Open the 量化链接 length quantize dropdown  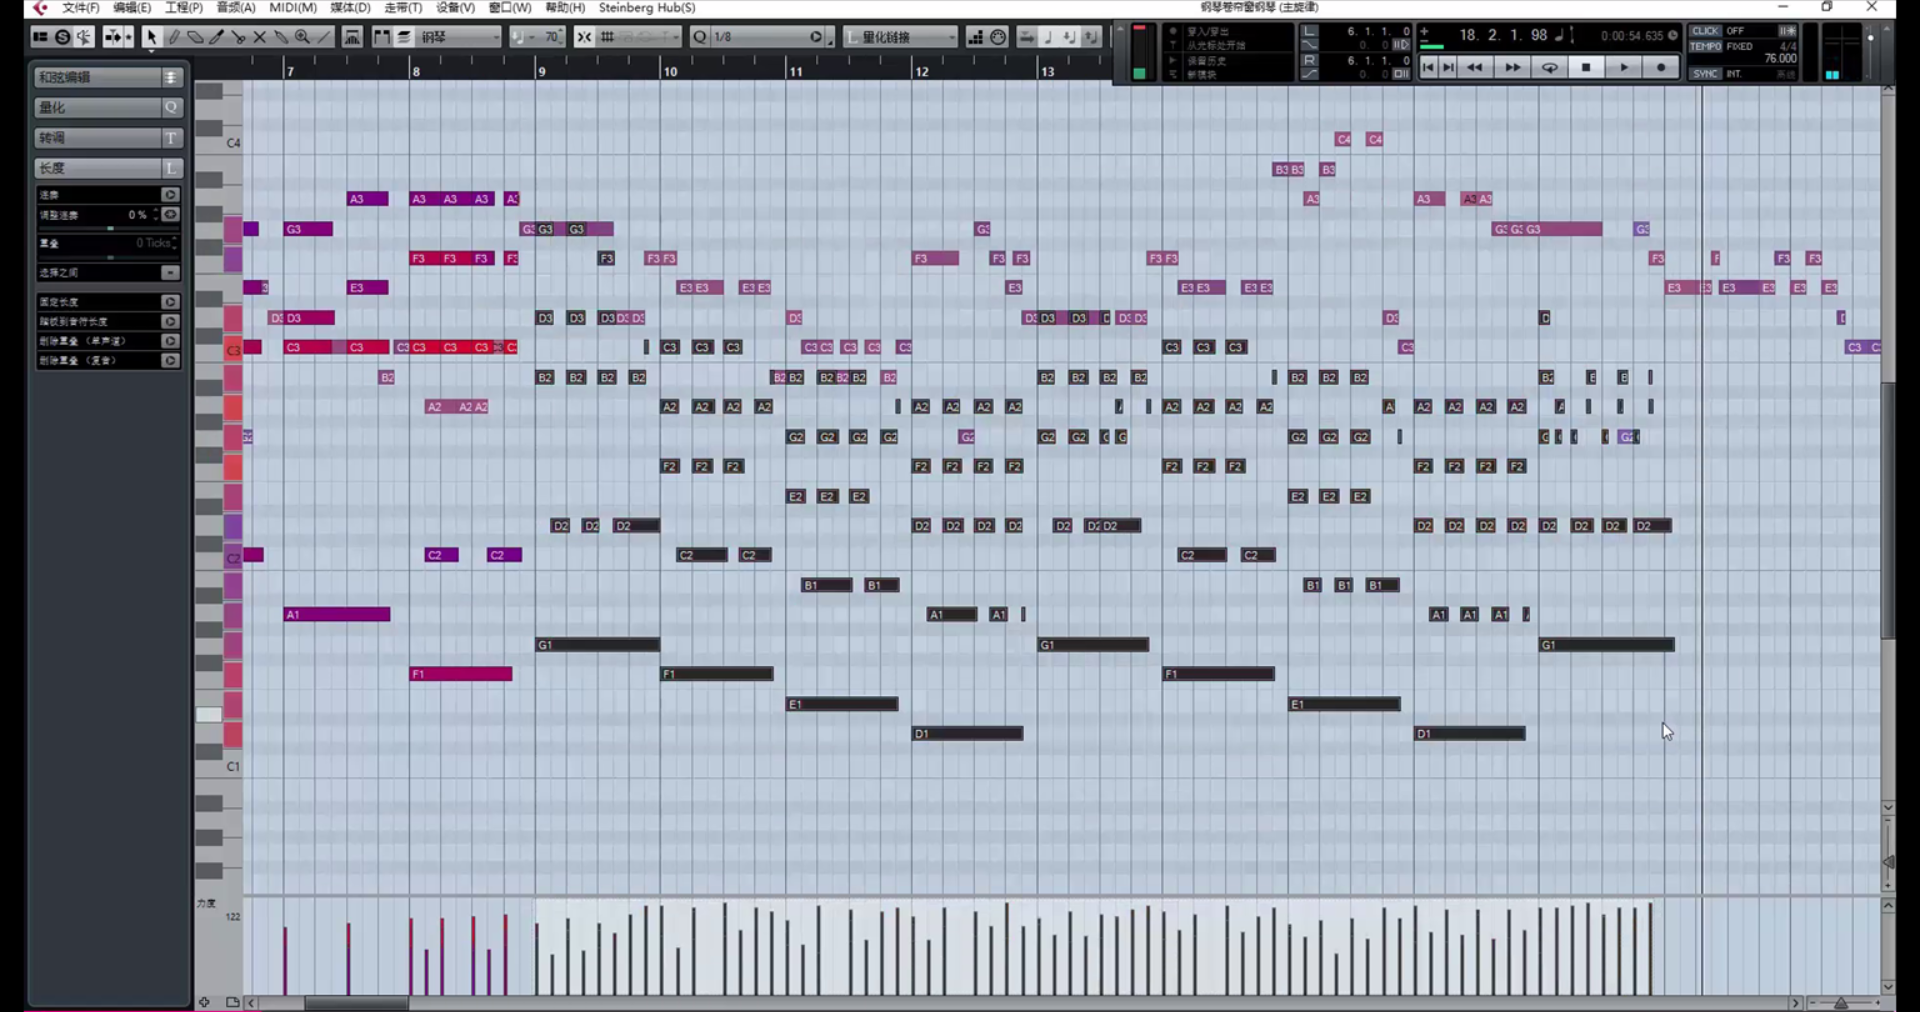[901, 37]
